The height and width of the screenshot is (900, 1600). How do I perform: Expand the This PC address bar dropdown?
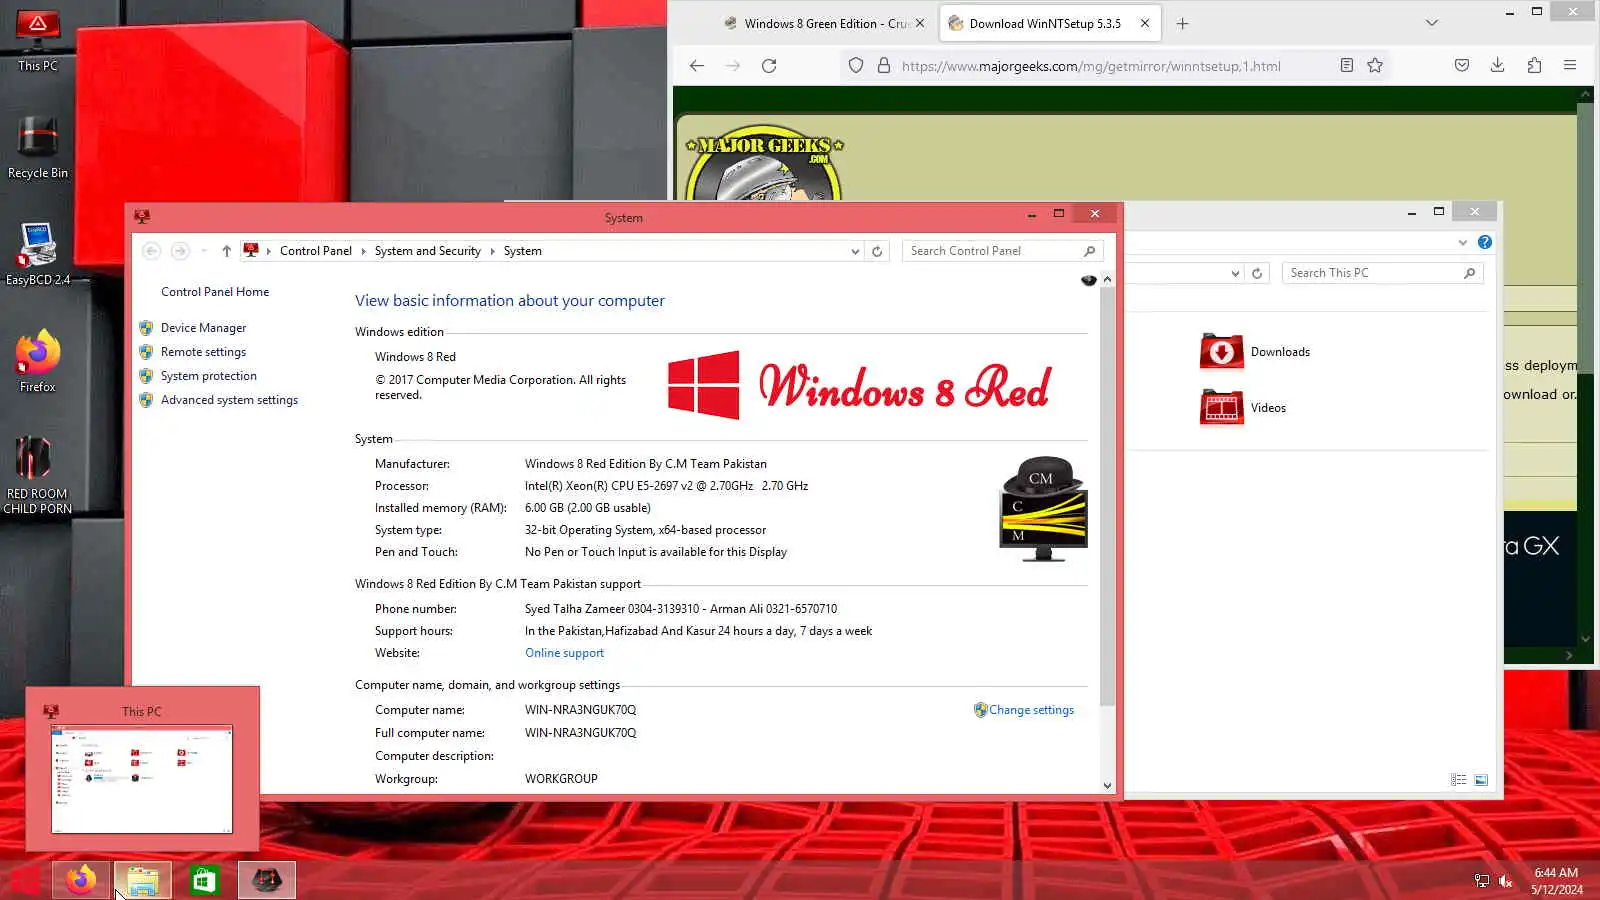point(1235,273)
